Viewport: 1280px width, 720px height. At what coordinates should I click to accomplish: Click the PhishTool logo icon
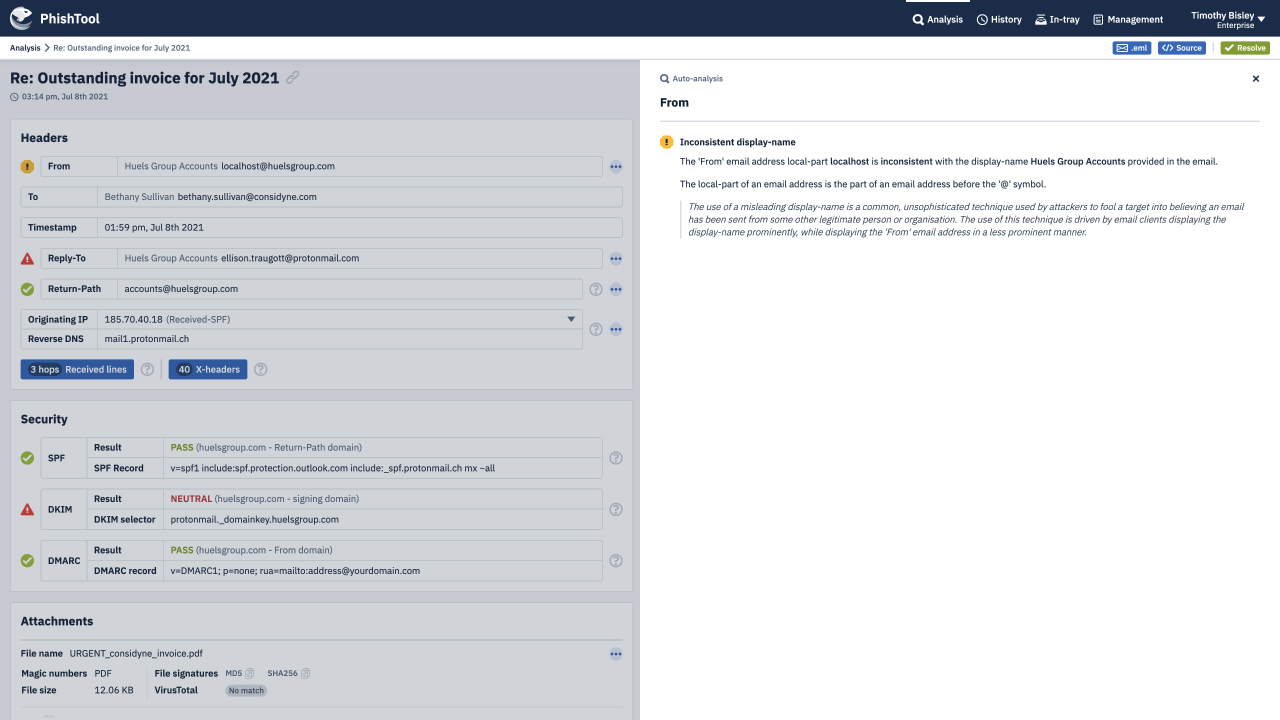(x=21, y=18)
